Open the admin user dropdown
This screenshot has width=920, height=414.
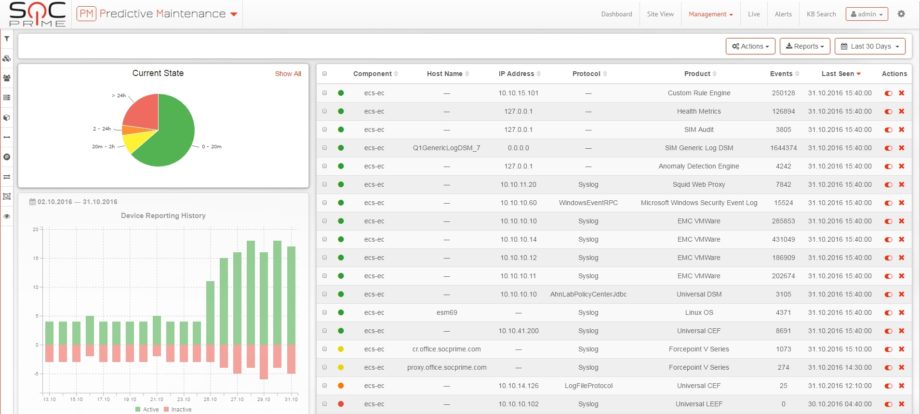coord(867,14)
